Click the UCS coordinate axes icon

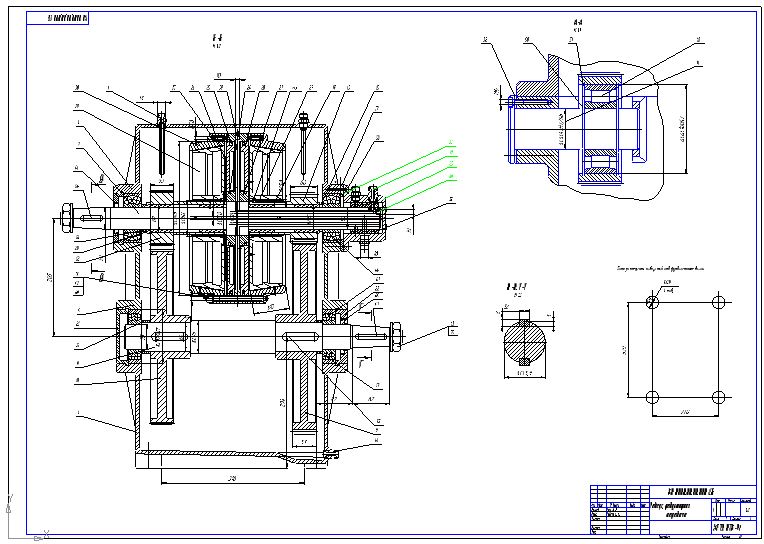click(27, 518)
